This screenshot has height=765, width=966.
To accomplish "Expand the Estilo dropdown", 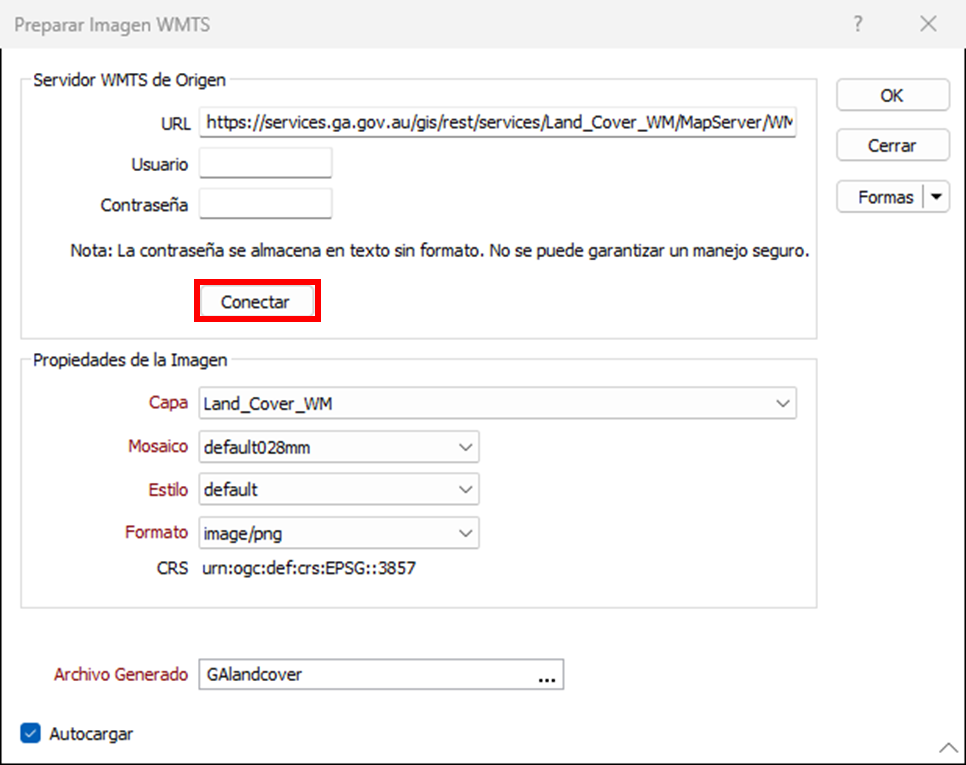I will click(464, 490).
